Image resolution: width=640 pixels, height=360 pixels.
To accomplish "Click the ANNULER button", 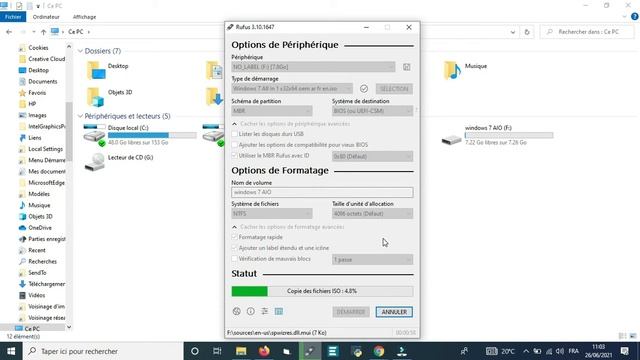I will pyautogui.click(x=394, y=312).
